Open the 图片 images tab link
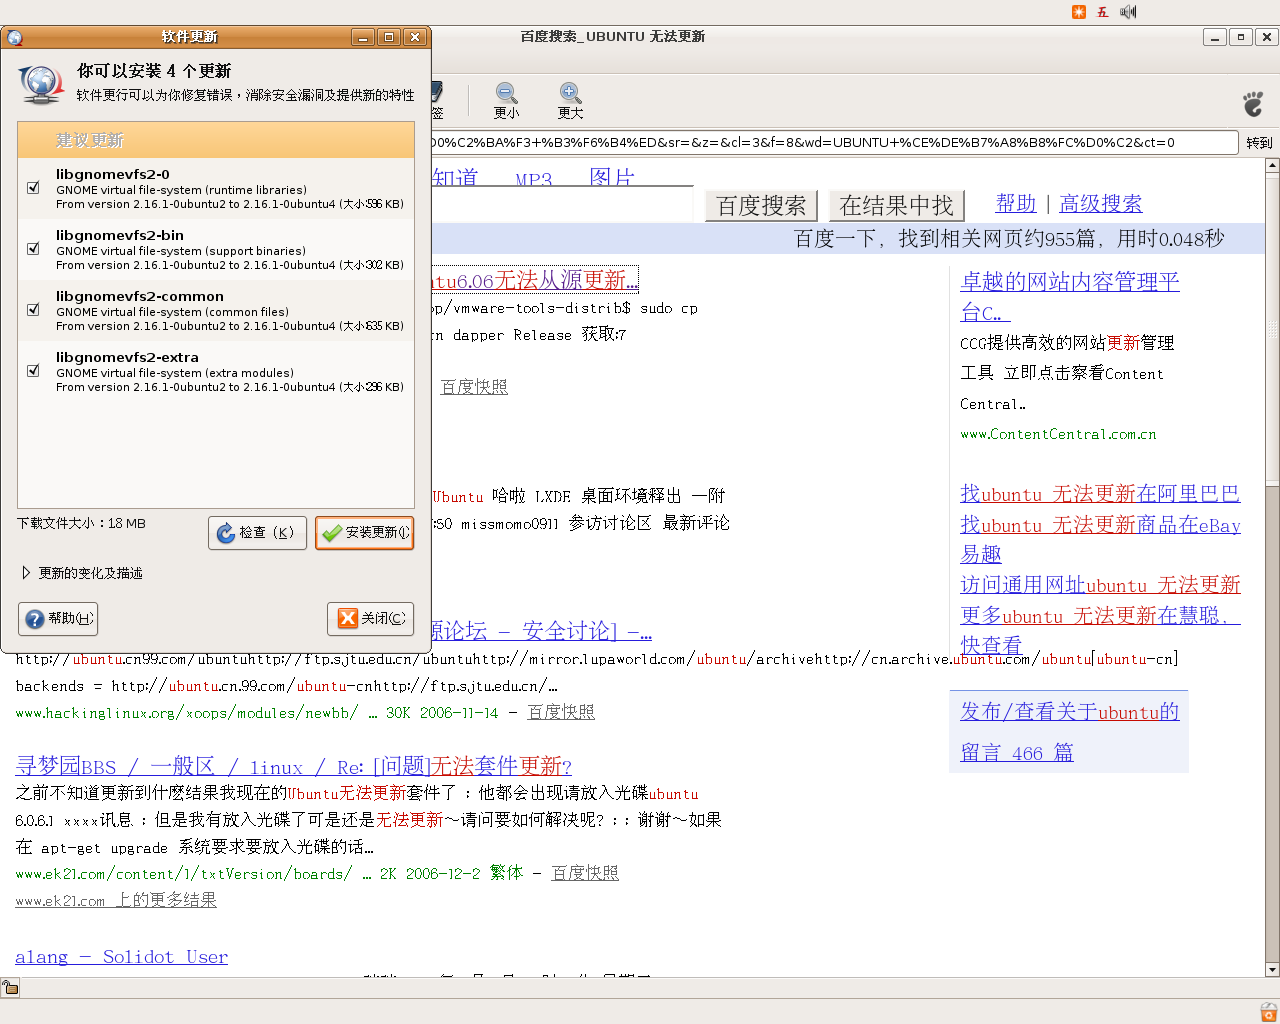Image resolution: width=1280 pixels, height=1024 pixels. [612, 178]
